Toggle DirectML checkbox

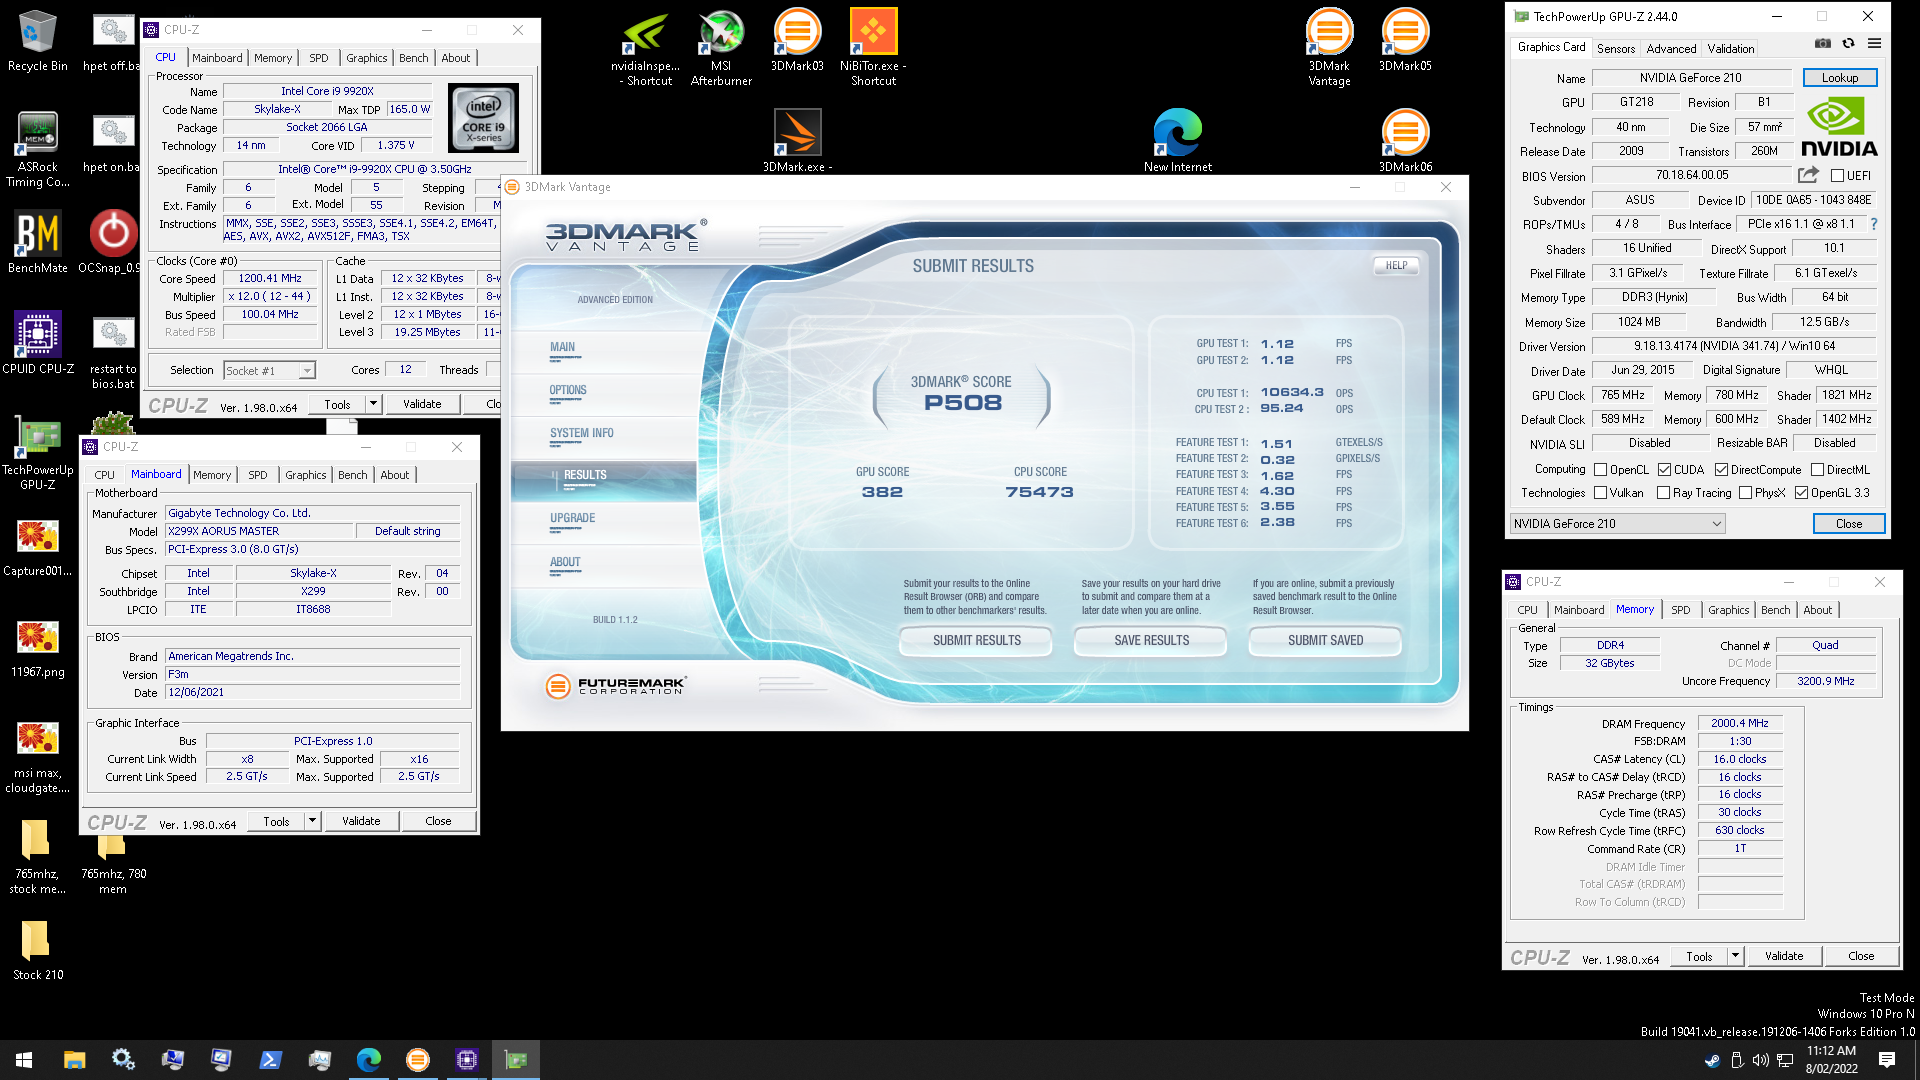[1817, 470]
